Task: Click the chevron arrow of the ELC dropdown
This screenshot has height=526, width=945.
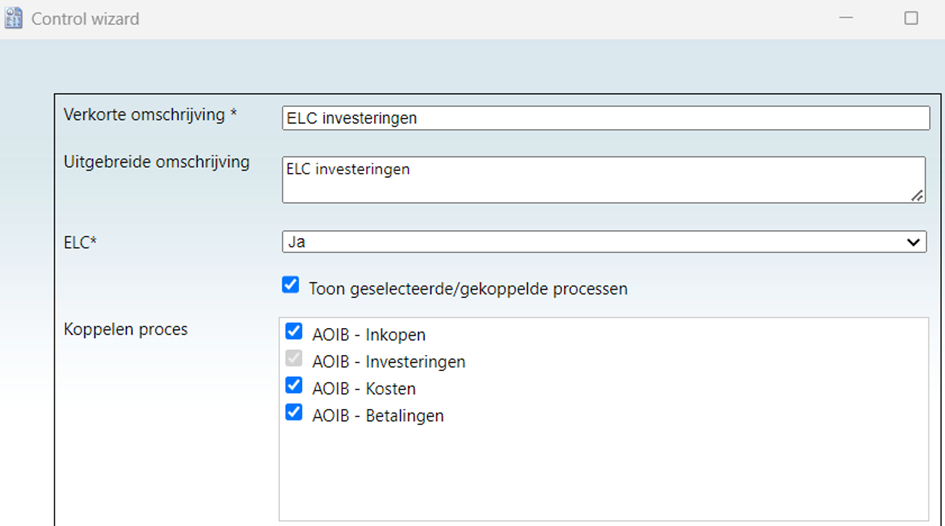Action: click(913, 242)
